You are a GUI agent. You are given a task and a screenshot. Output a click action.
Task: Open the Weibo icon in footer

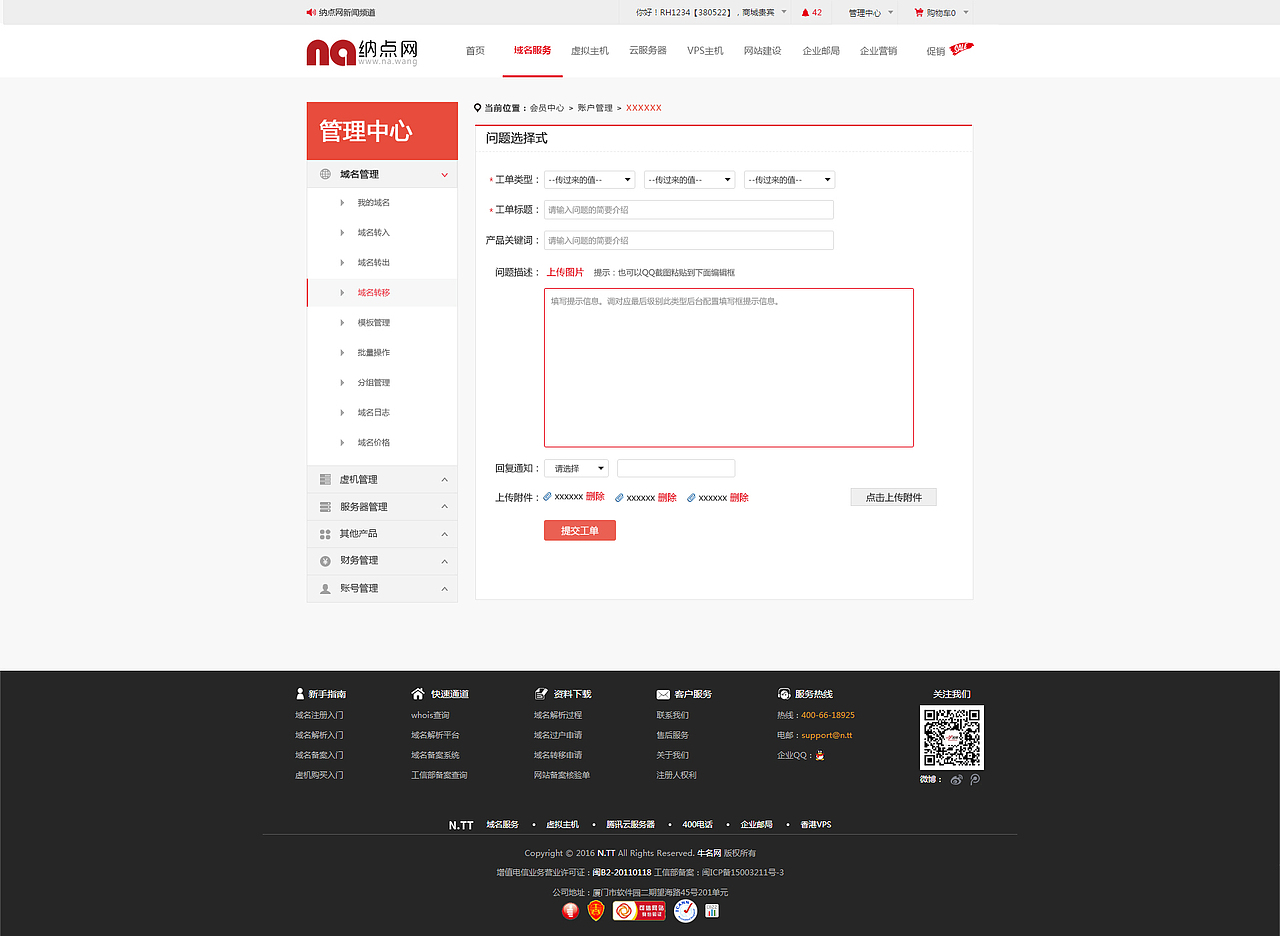[956, 779]
